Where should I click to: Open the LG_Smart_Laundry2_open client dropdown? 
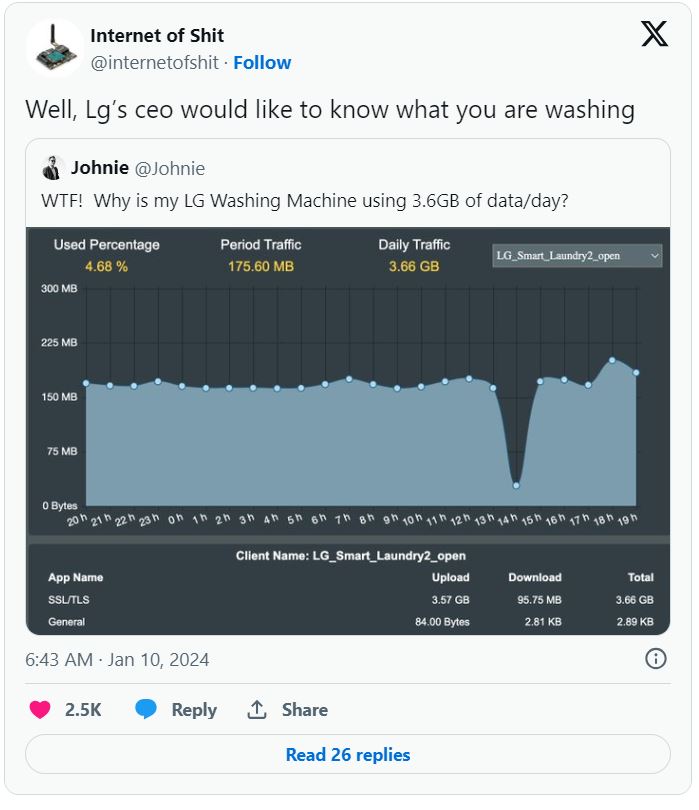click(x=577, y=256)
